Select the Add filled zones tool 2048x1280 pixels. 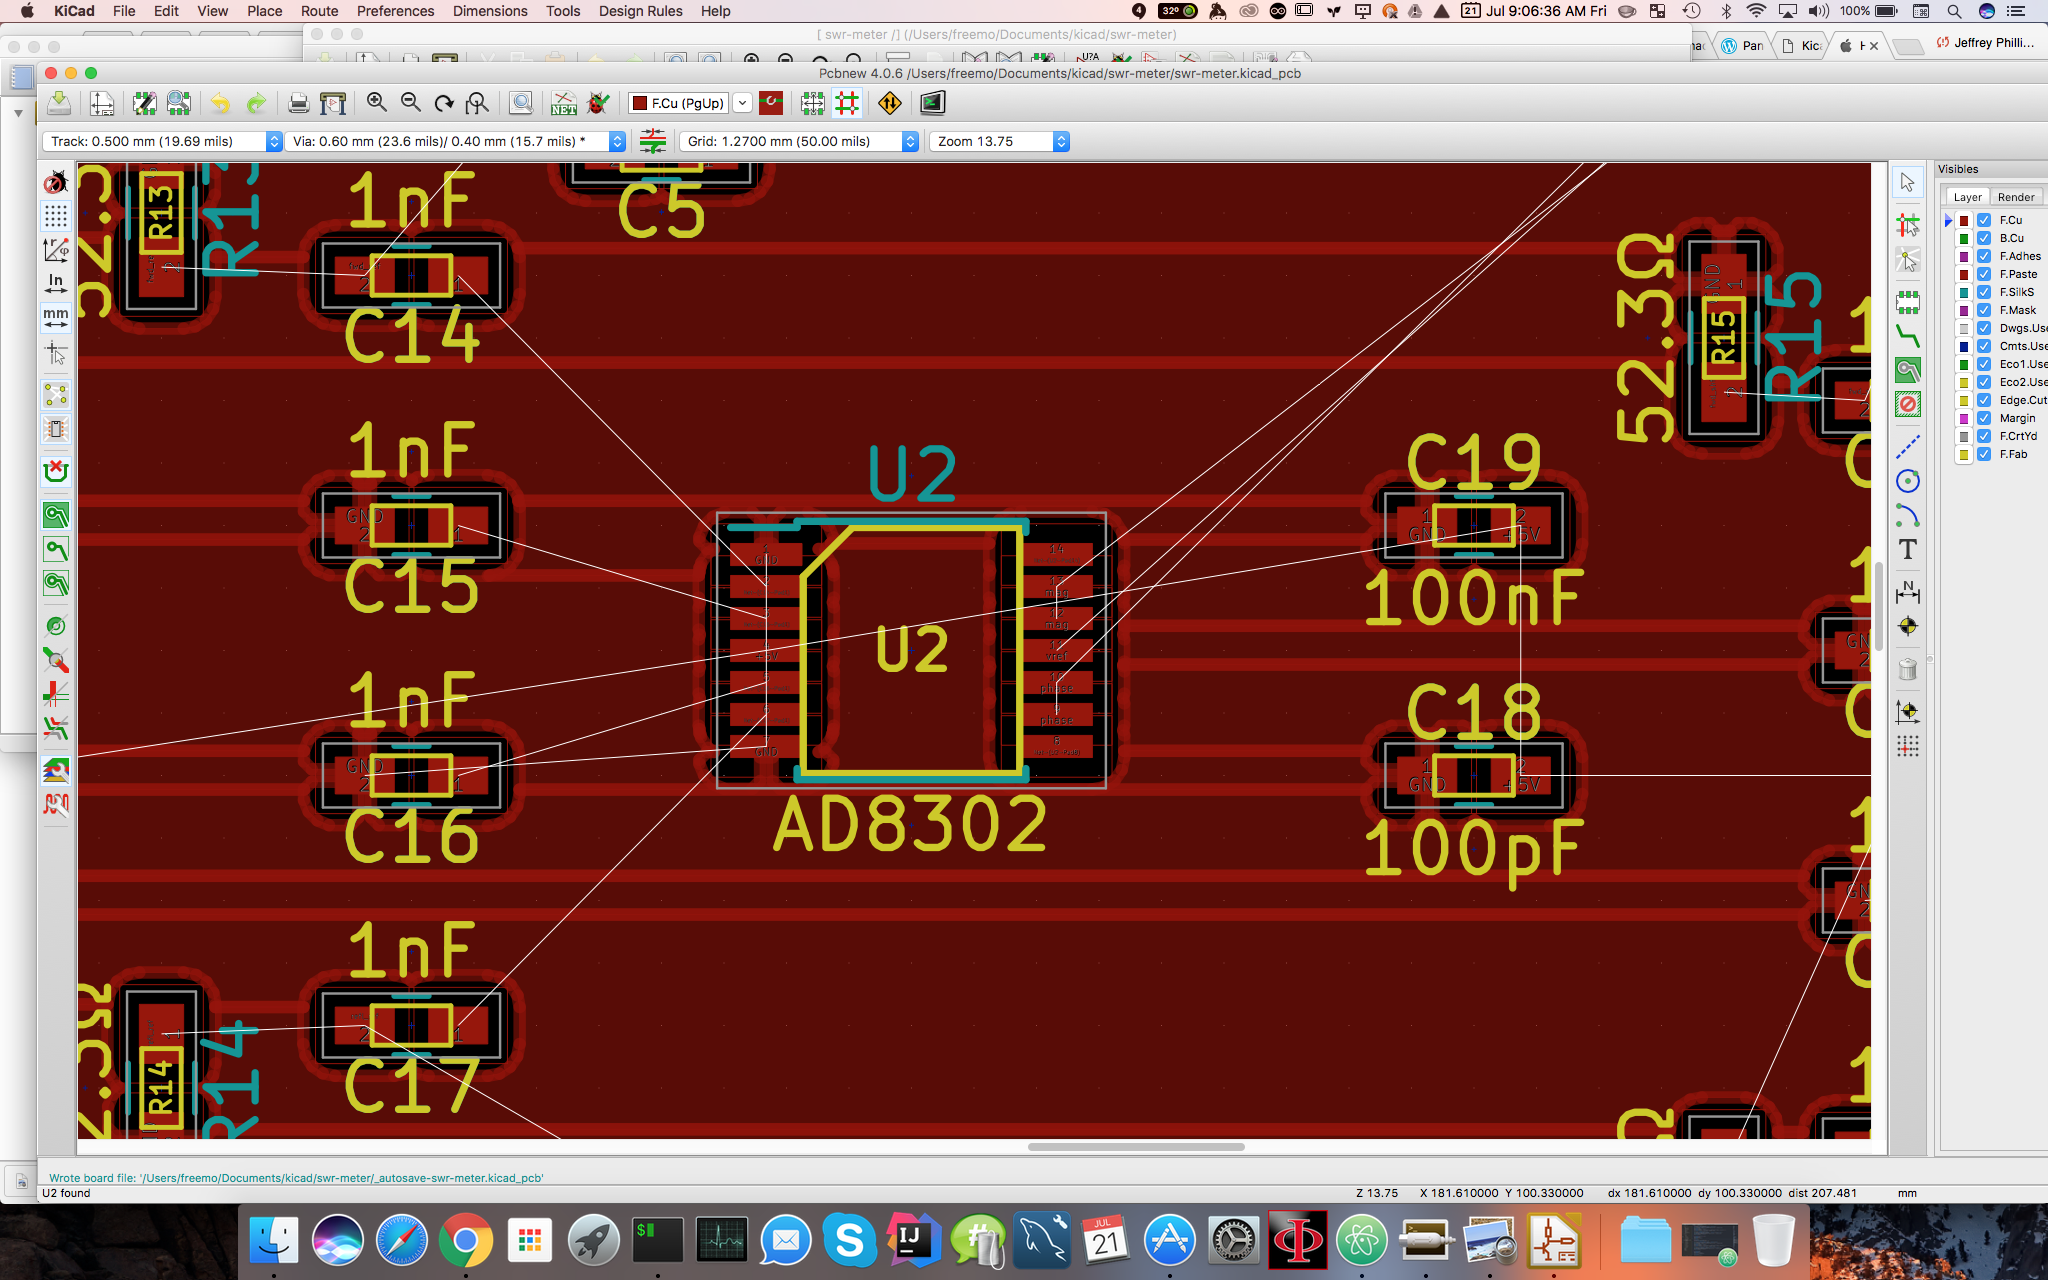tap(1907, 370)
